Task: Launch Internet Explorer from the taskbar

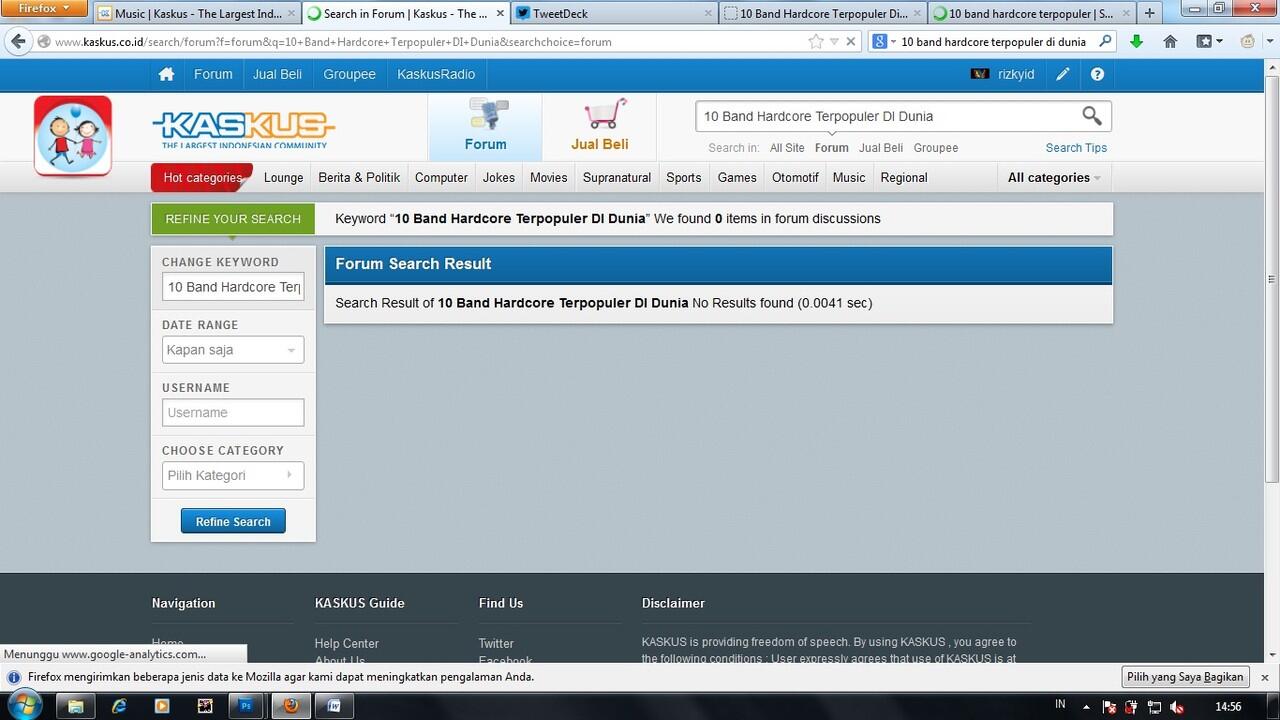Action: point(119,706)
